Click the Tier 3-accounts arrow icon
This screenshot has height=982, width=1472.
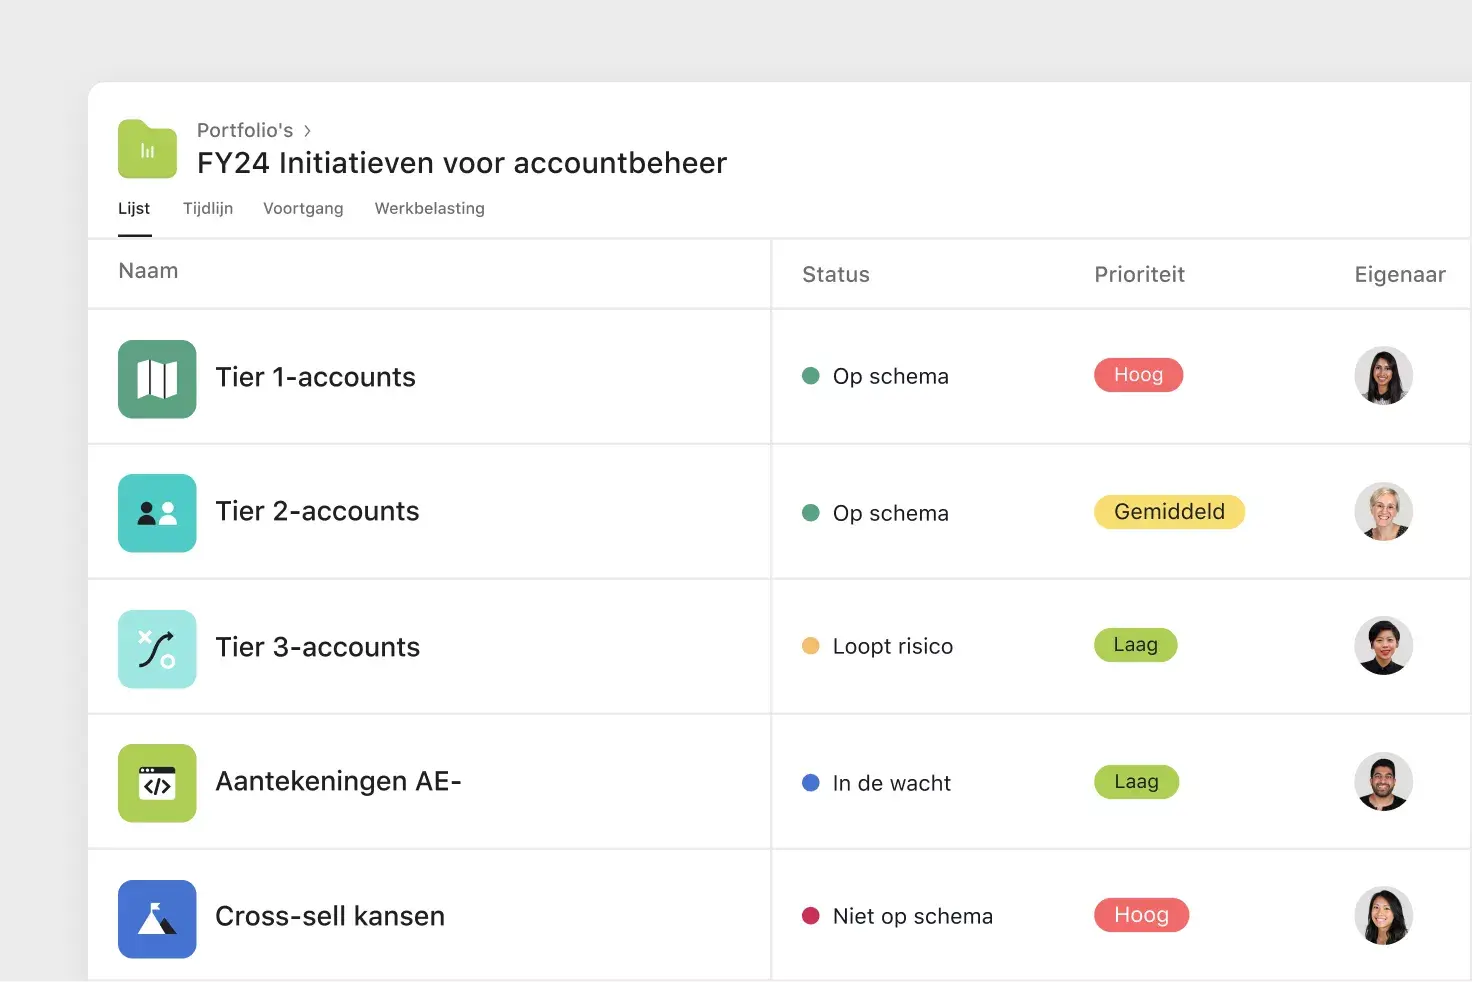click(157, 648)
